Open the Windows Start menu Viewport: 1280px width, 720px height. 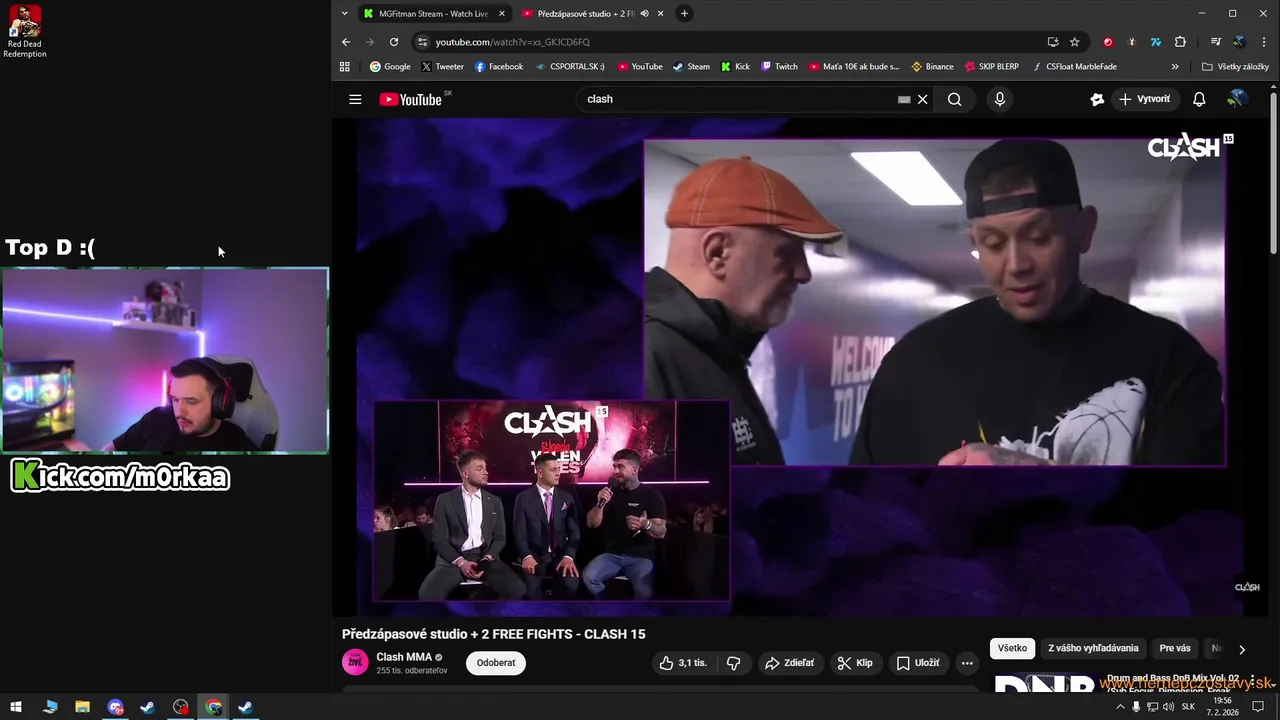tap(16, 707)
